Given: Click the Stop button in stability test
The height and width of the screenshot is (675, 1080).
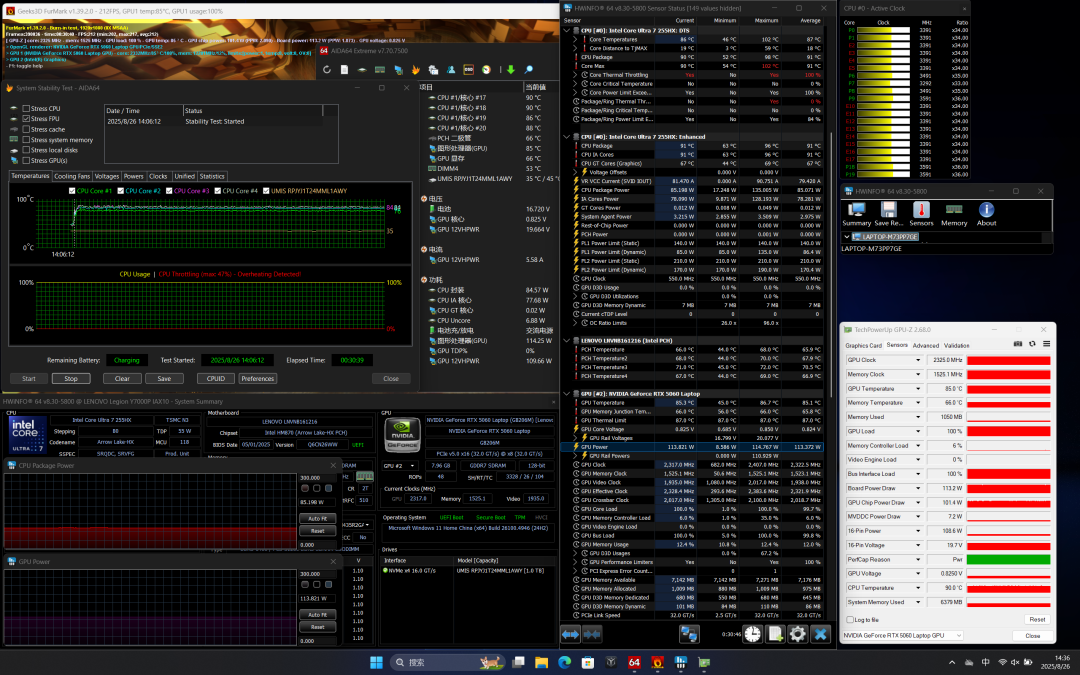Looking at the screenshot, I should (71, 378).
